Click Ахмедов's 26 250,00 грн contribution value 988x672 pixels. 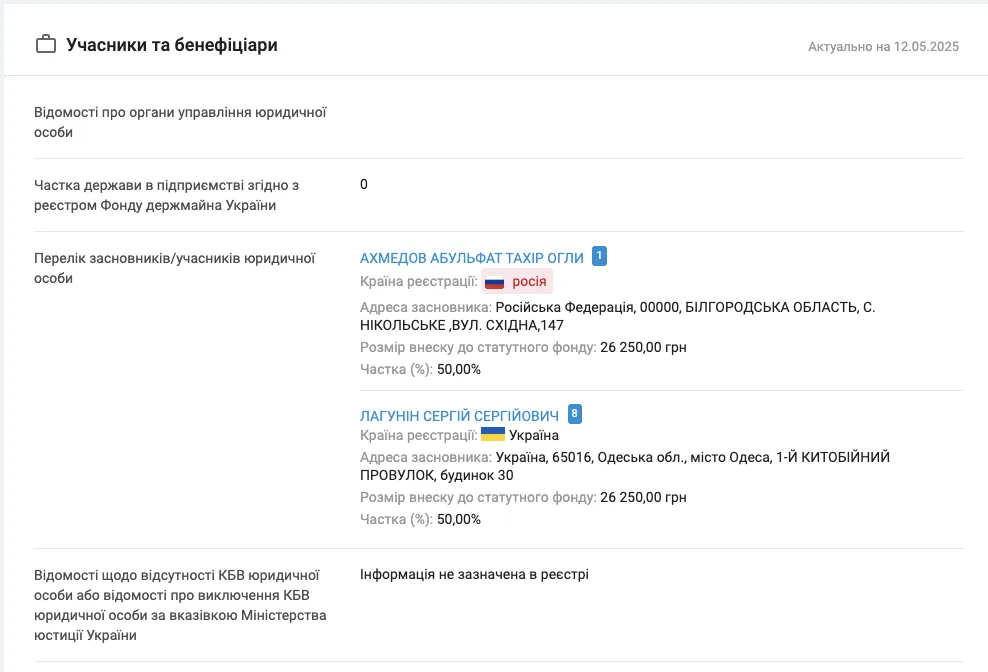pyautogui.click(x=643, y=347)
